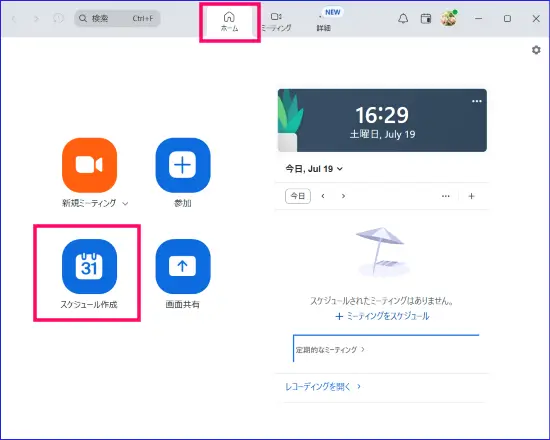Open history clock icon beside search
The width and height of the screenshot is (550, 440).
point(58,18)
